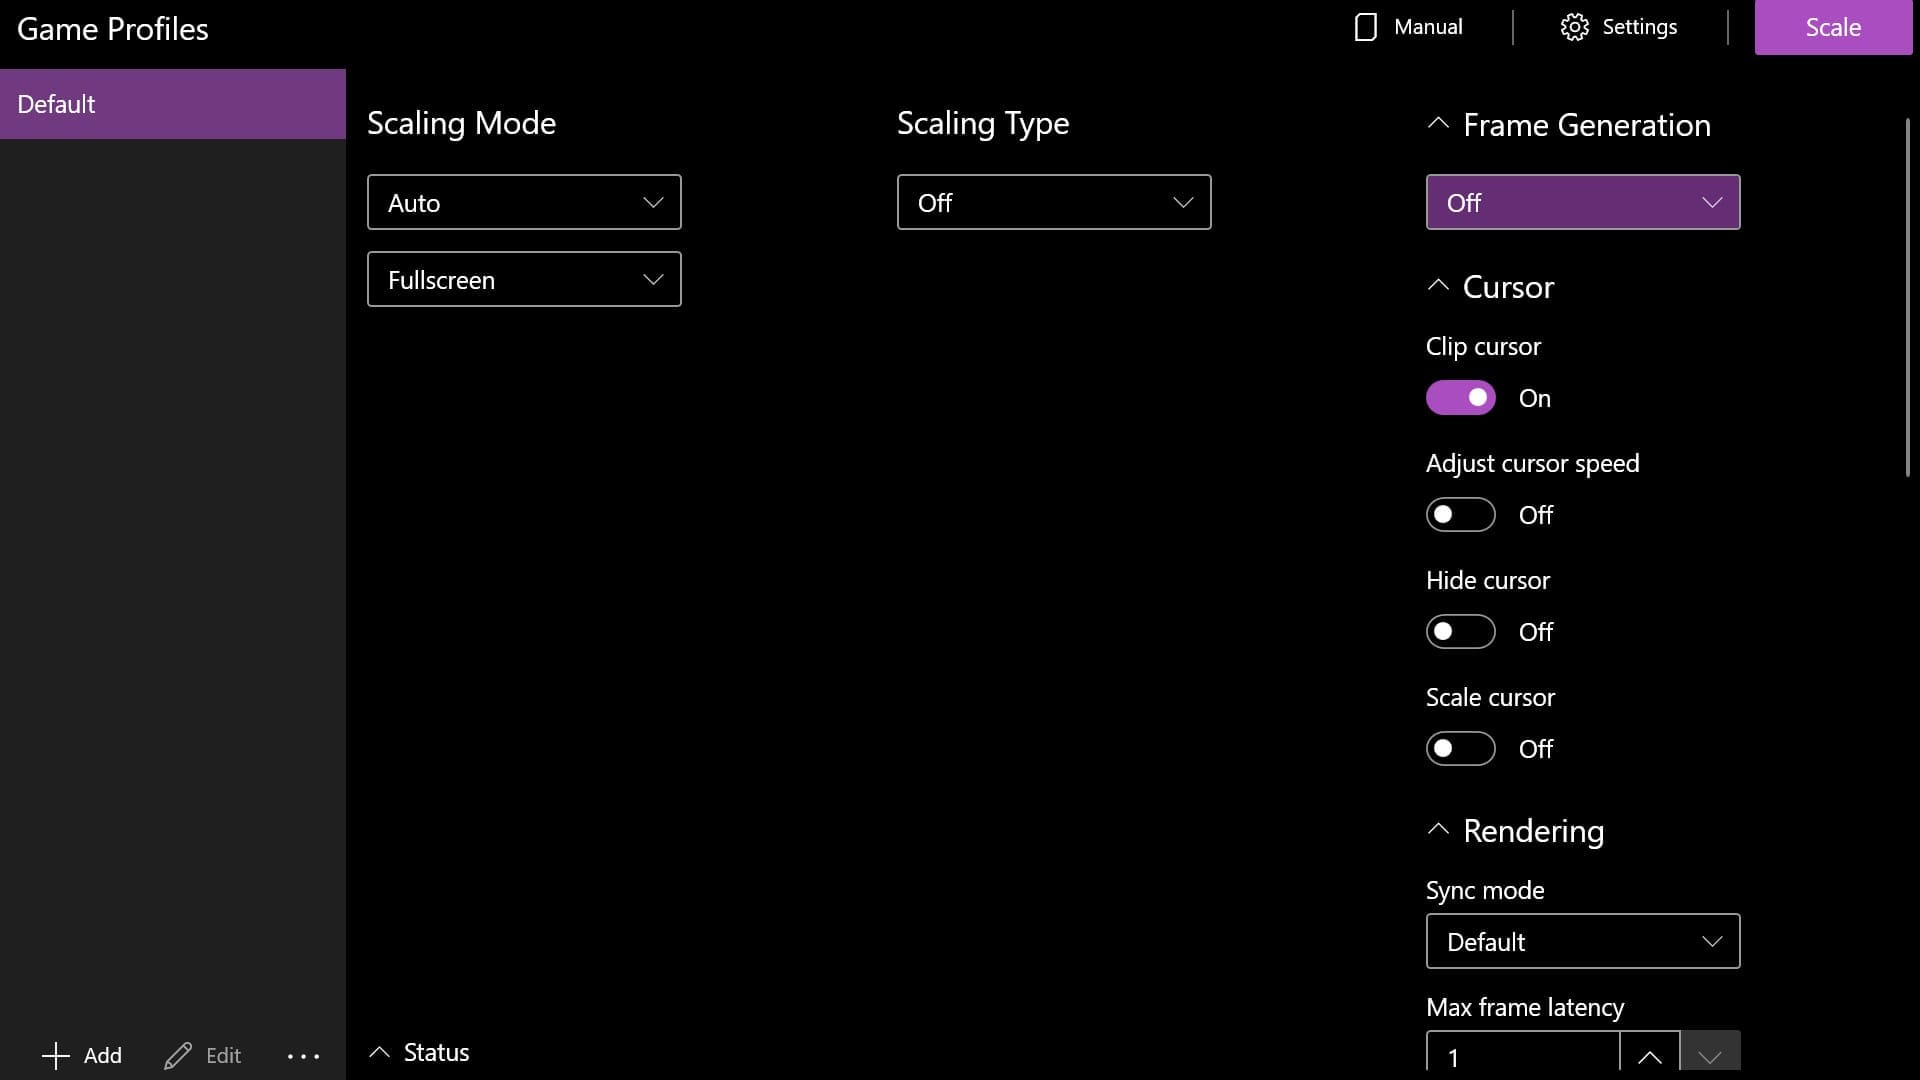Click the purple Scale button

1832,27
